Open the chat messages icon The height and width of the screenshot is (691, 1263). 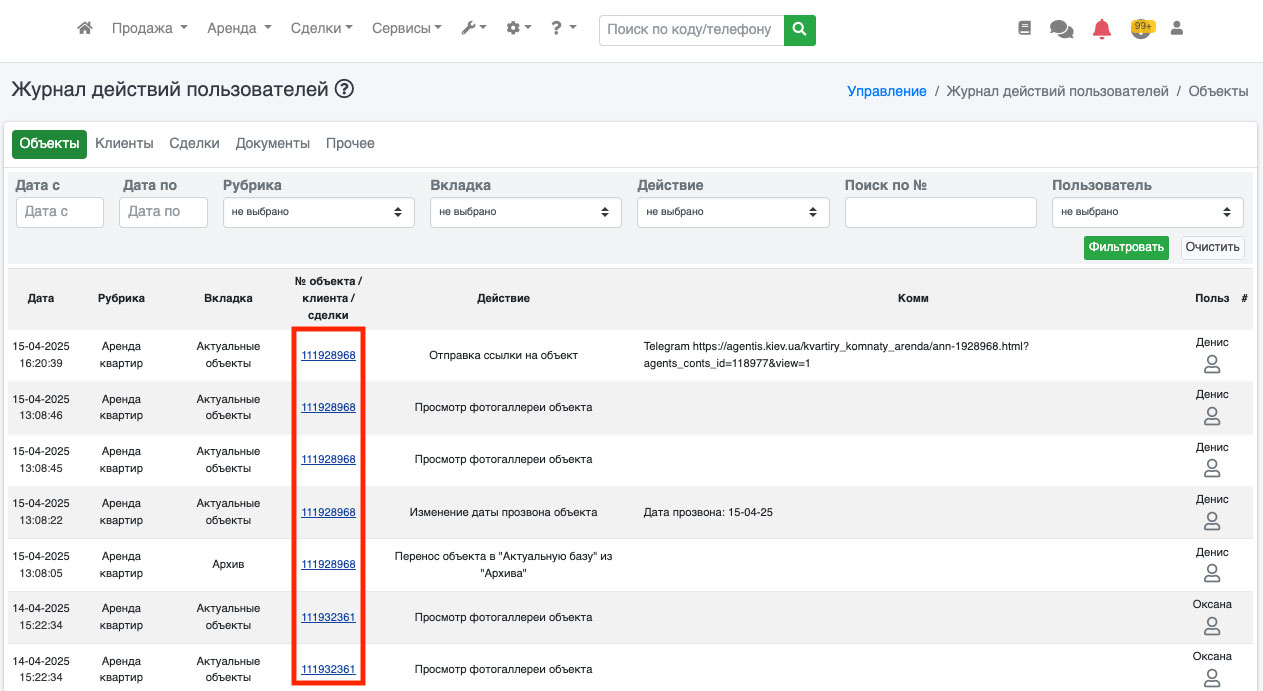(x=1061, y=29)
